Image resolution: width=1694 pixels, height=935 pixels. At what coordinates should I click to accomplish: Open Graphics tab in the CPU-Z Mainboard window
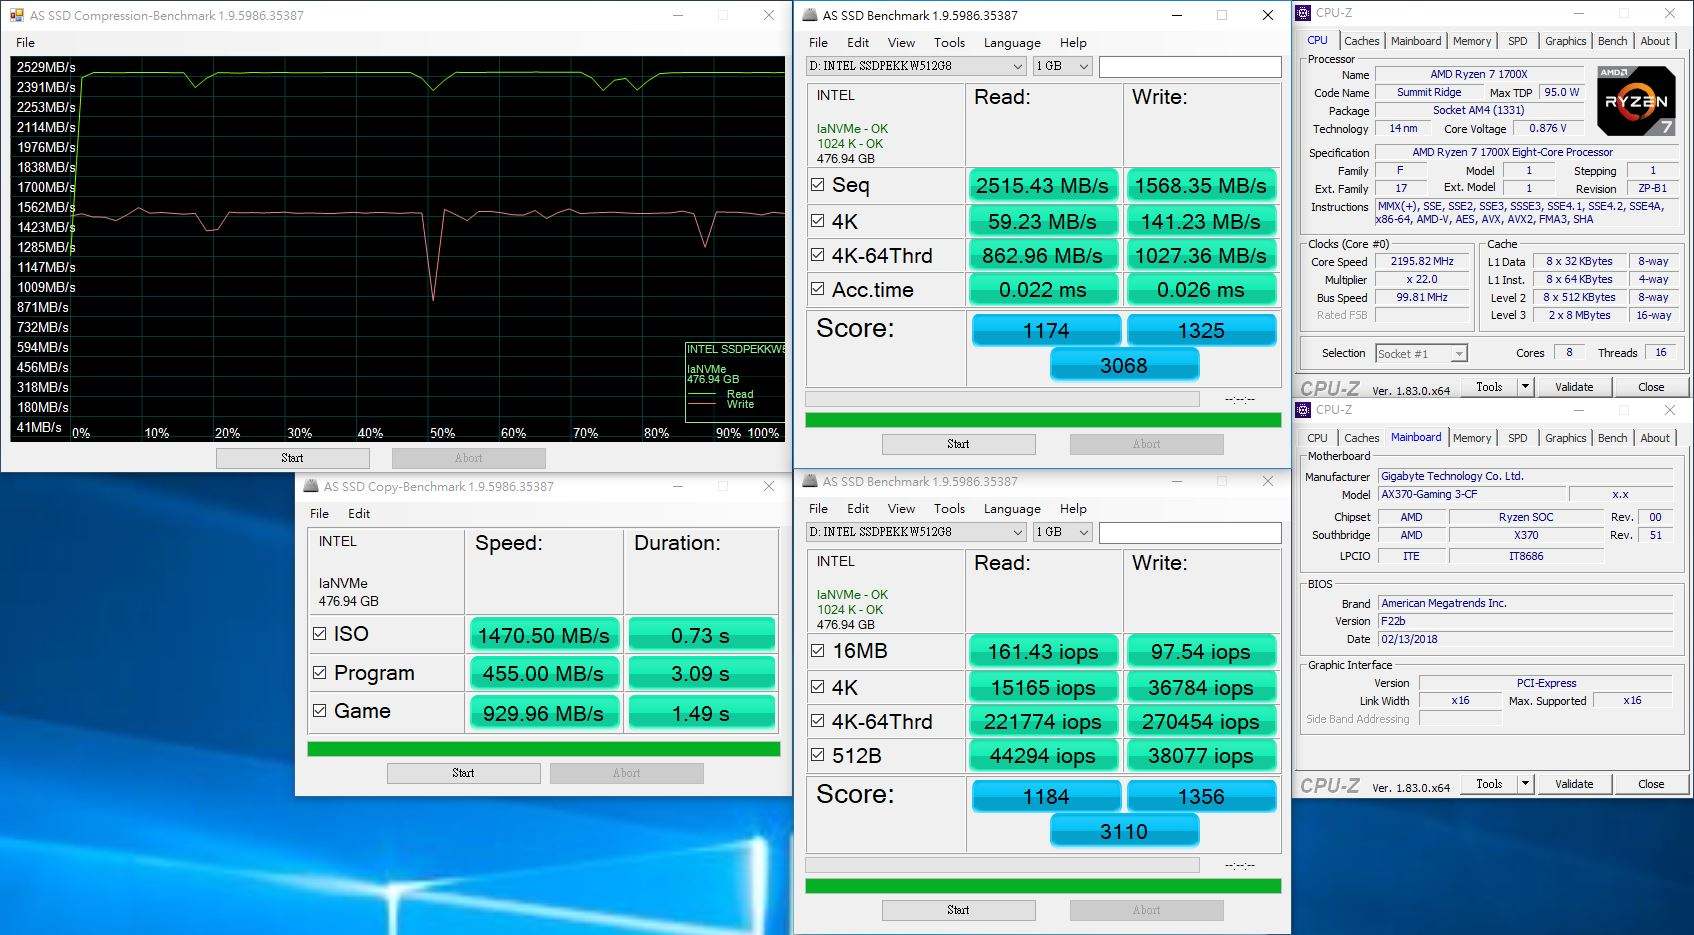pos(1565,438)
